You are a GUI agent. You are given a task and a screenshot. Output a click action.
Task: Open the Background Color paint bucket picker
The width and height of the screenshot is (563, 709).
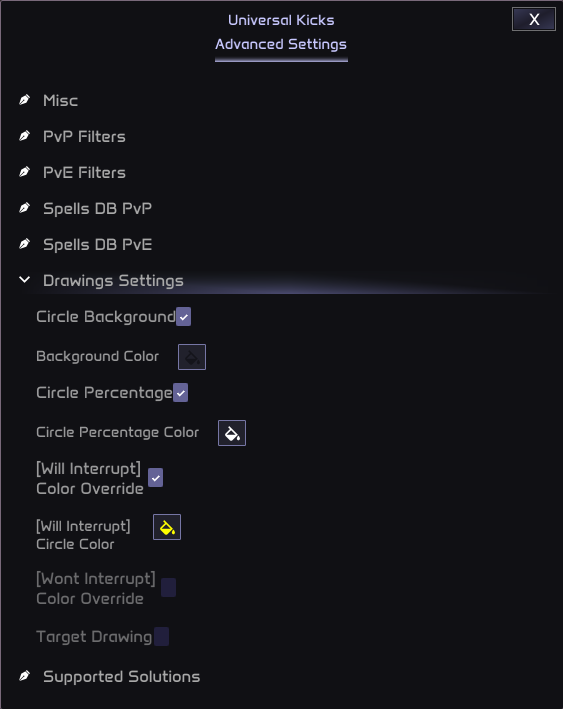coord(192,357)
